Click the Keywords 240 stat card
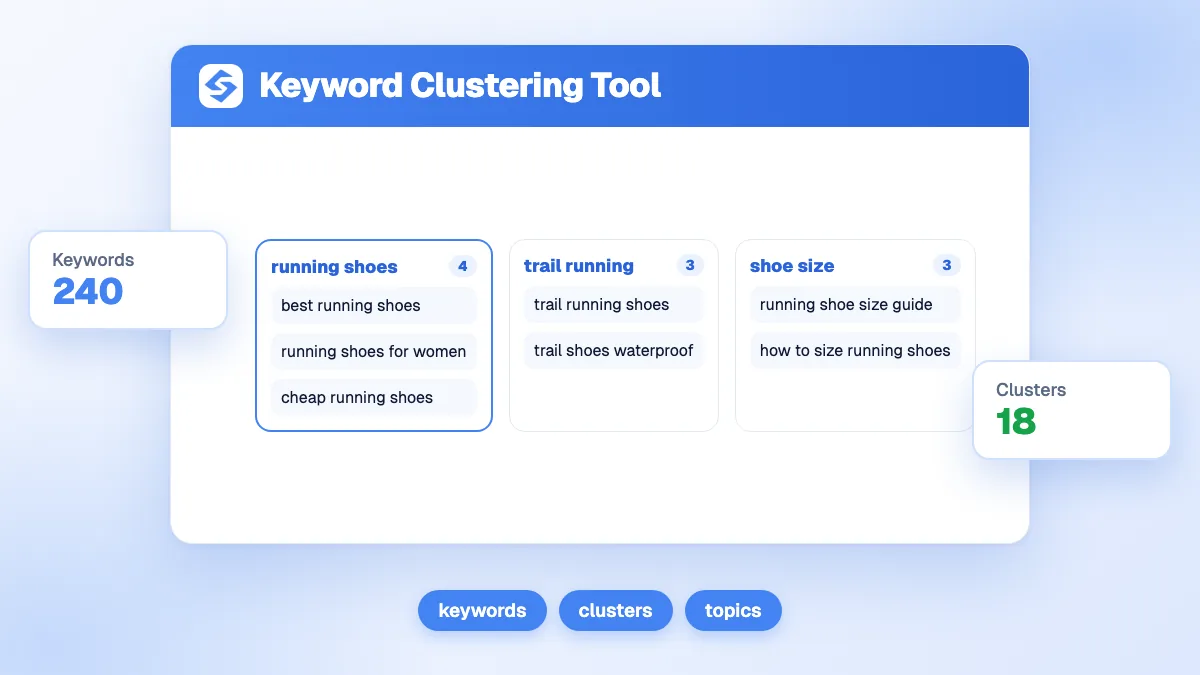1200x675 pixels. coord(128,280)
